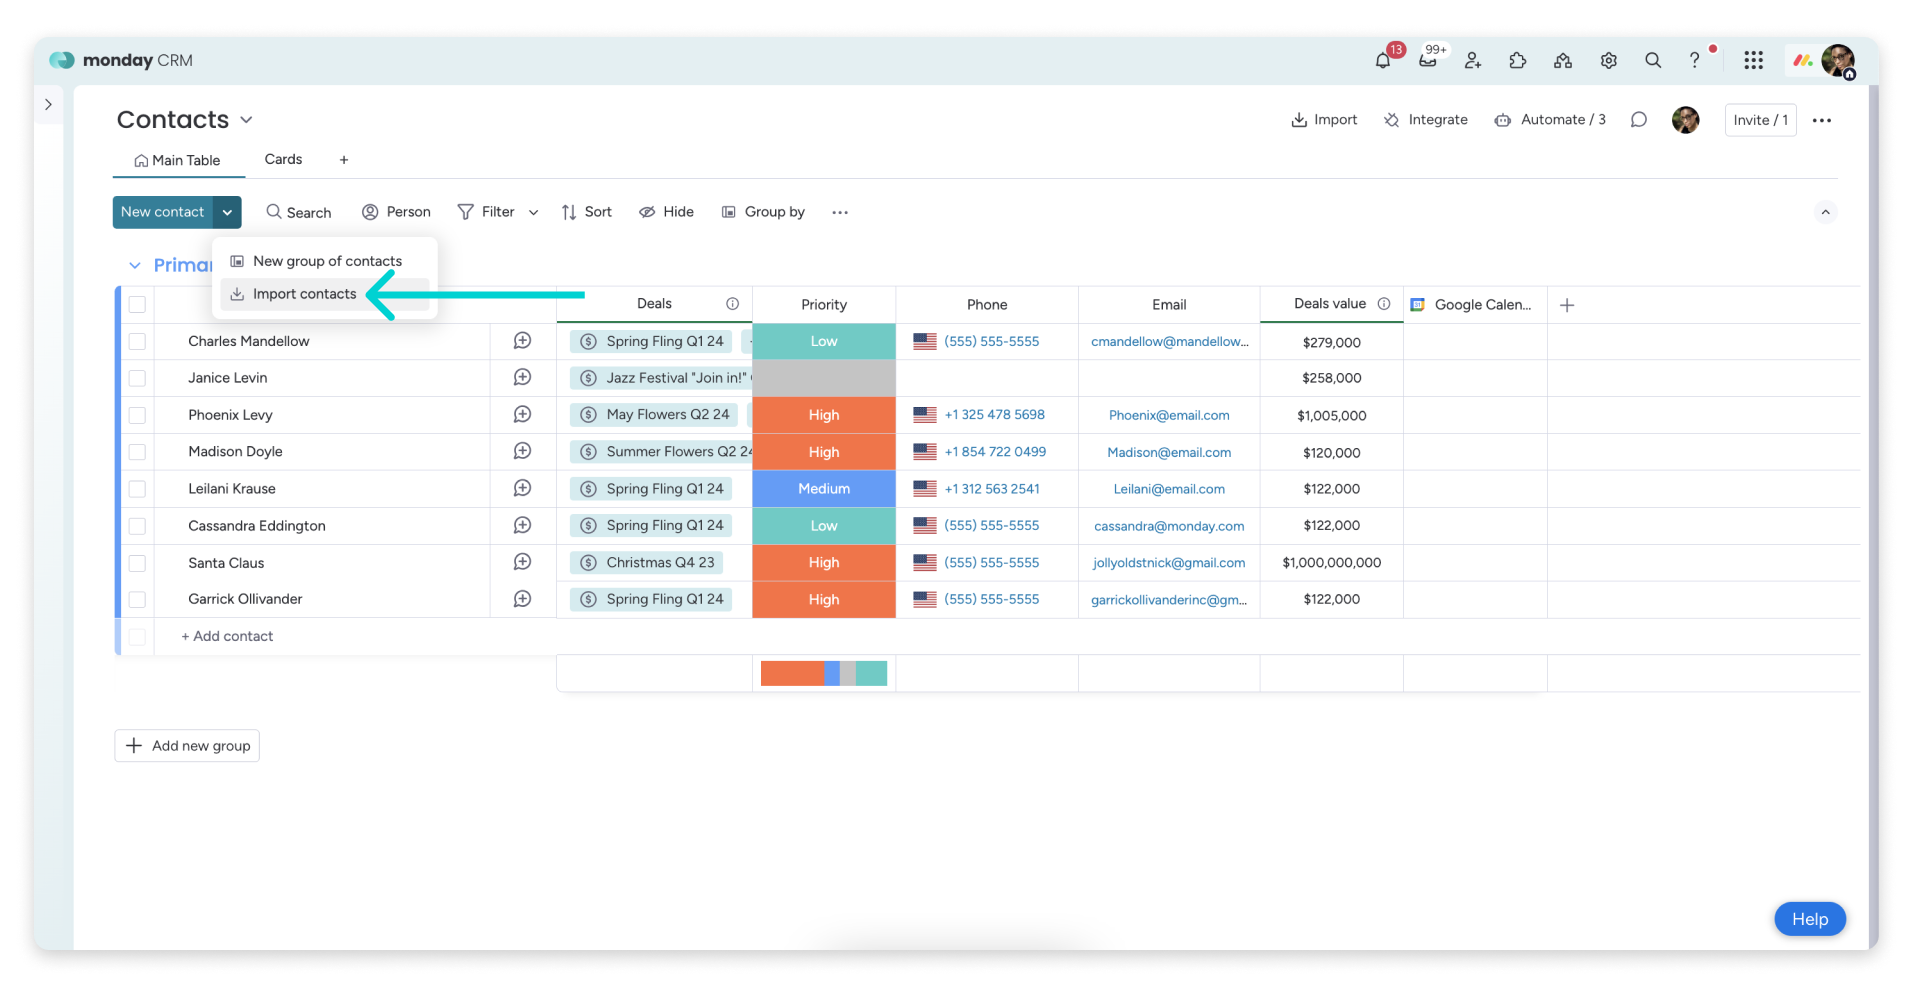Click the monday CRM logo

pos(121,60)
